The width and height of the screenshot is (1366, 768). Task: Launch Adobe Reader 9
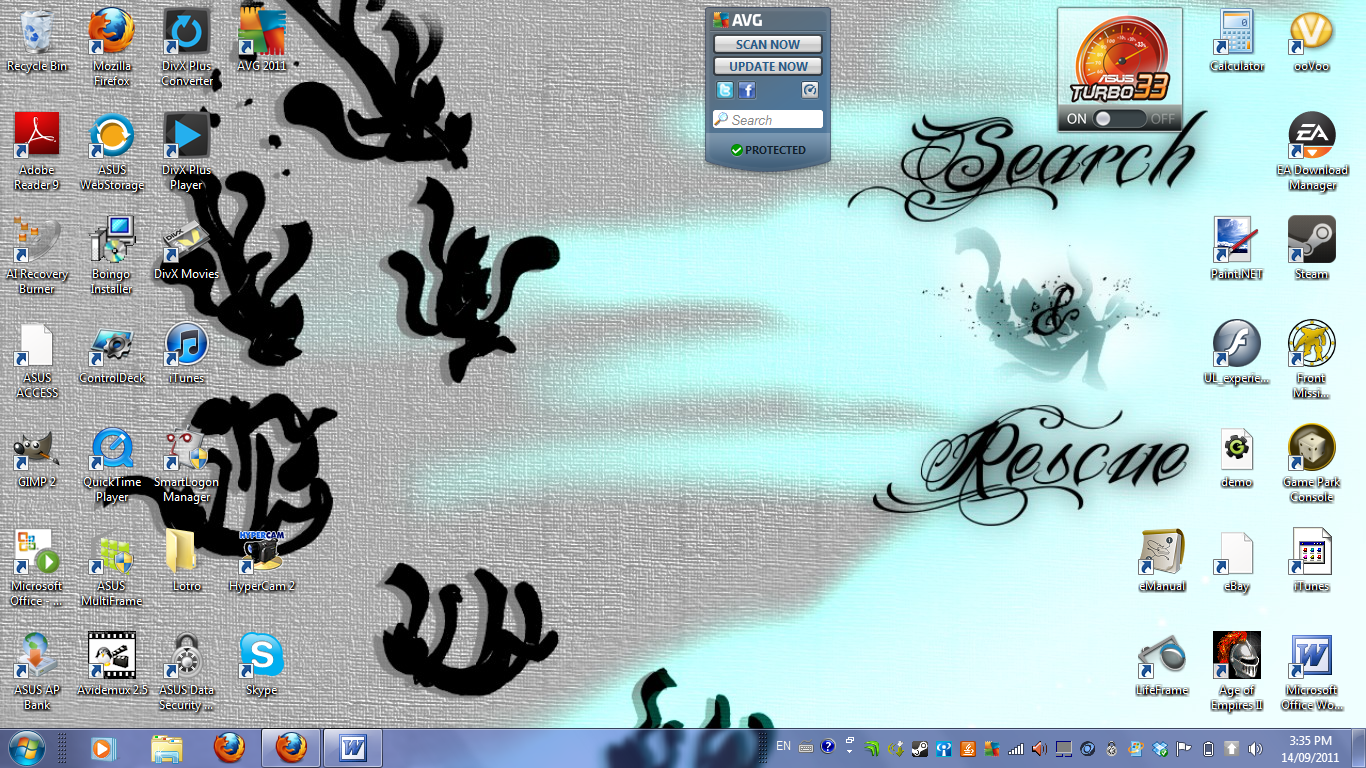tap(36, 134)
